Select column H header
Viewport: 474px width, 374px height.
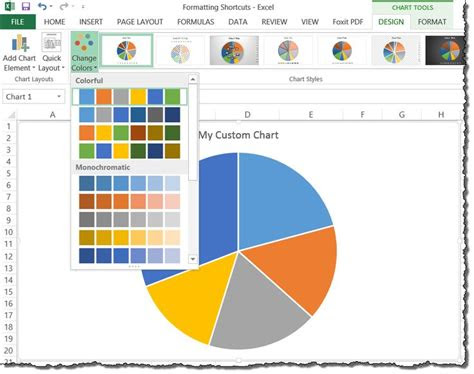pyautogui.click(x=441, y=115)
